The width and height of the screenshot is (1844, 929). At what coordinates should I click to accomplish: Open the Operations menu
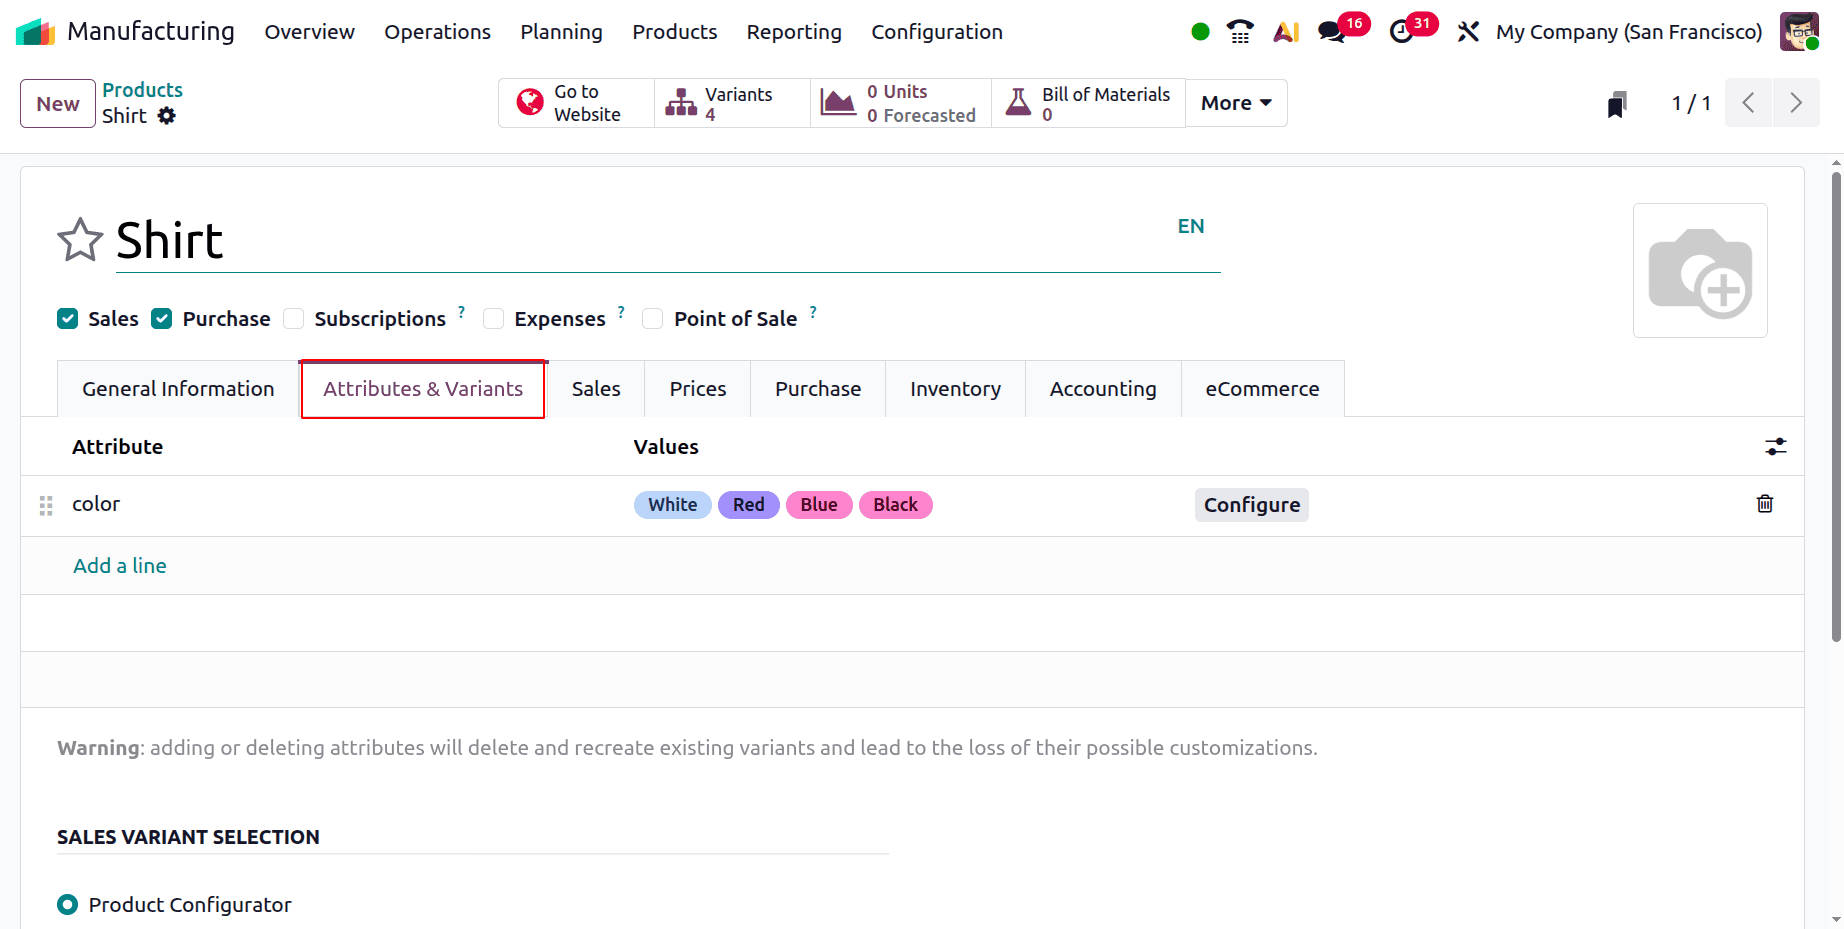pyautogui.click(x=437, y=32)
